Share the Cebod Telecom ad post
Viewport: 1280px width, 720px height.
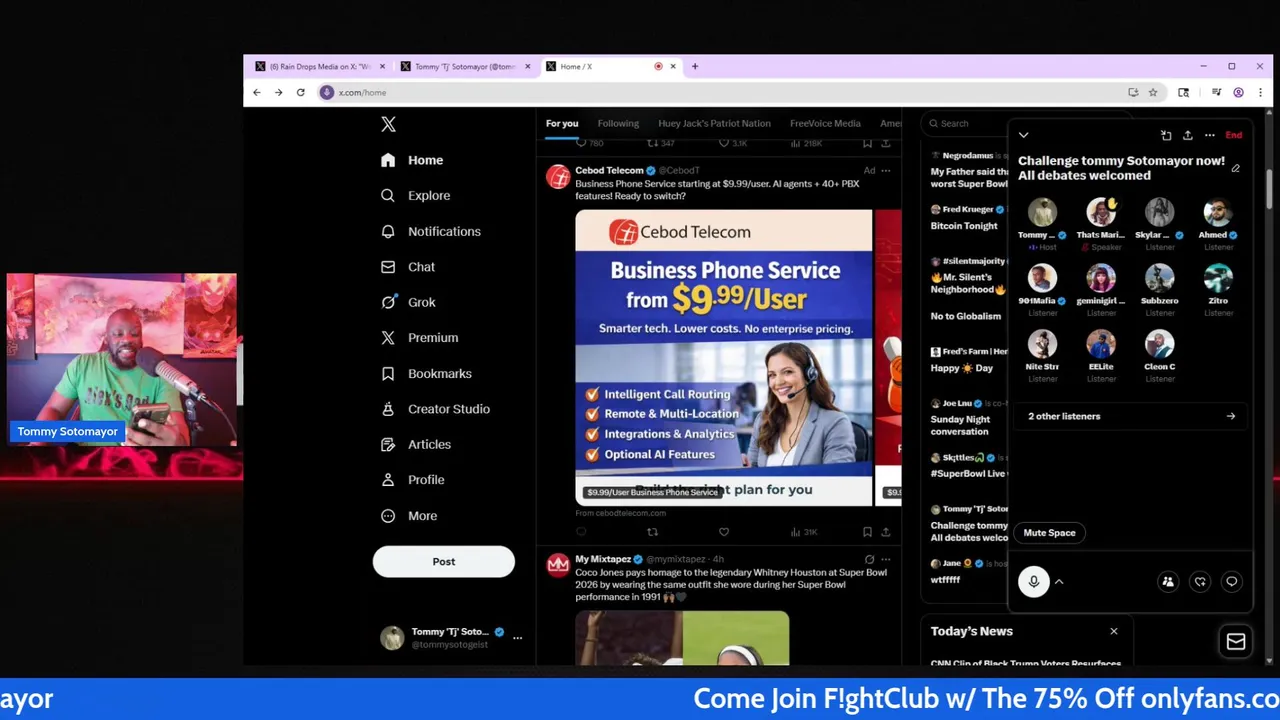pos(886,532)
